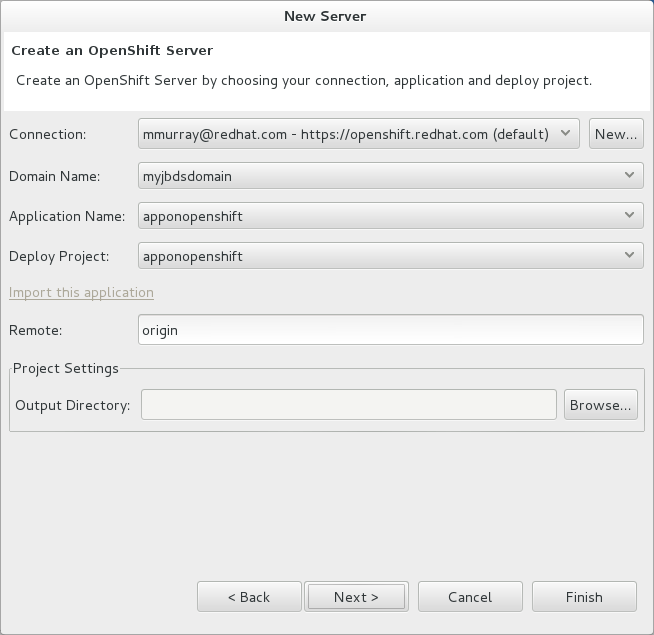Click the New Server title bar
This screenshot has height=635, width=654.
pyautogui.click(x=326, y=15)
